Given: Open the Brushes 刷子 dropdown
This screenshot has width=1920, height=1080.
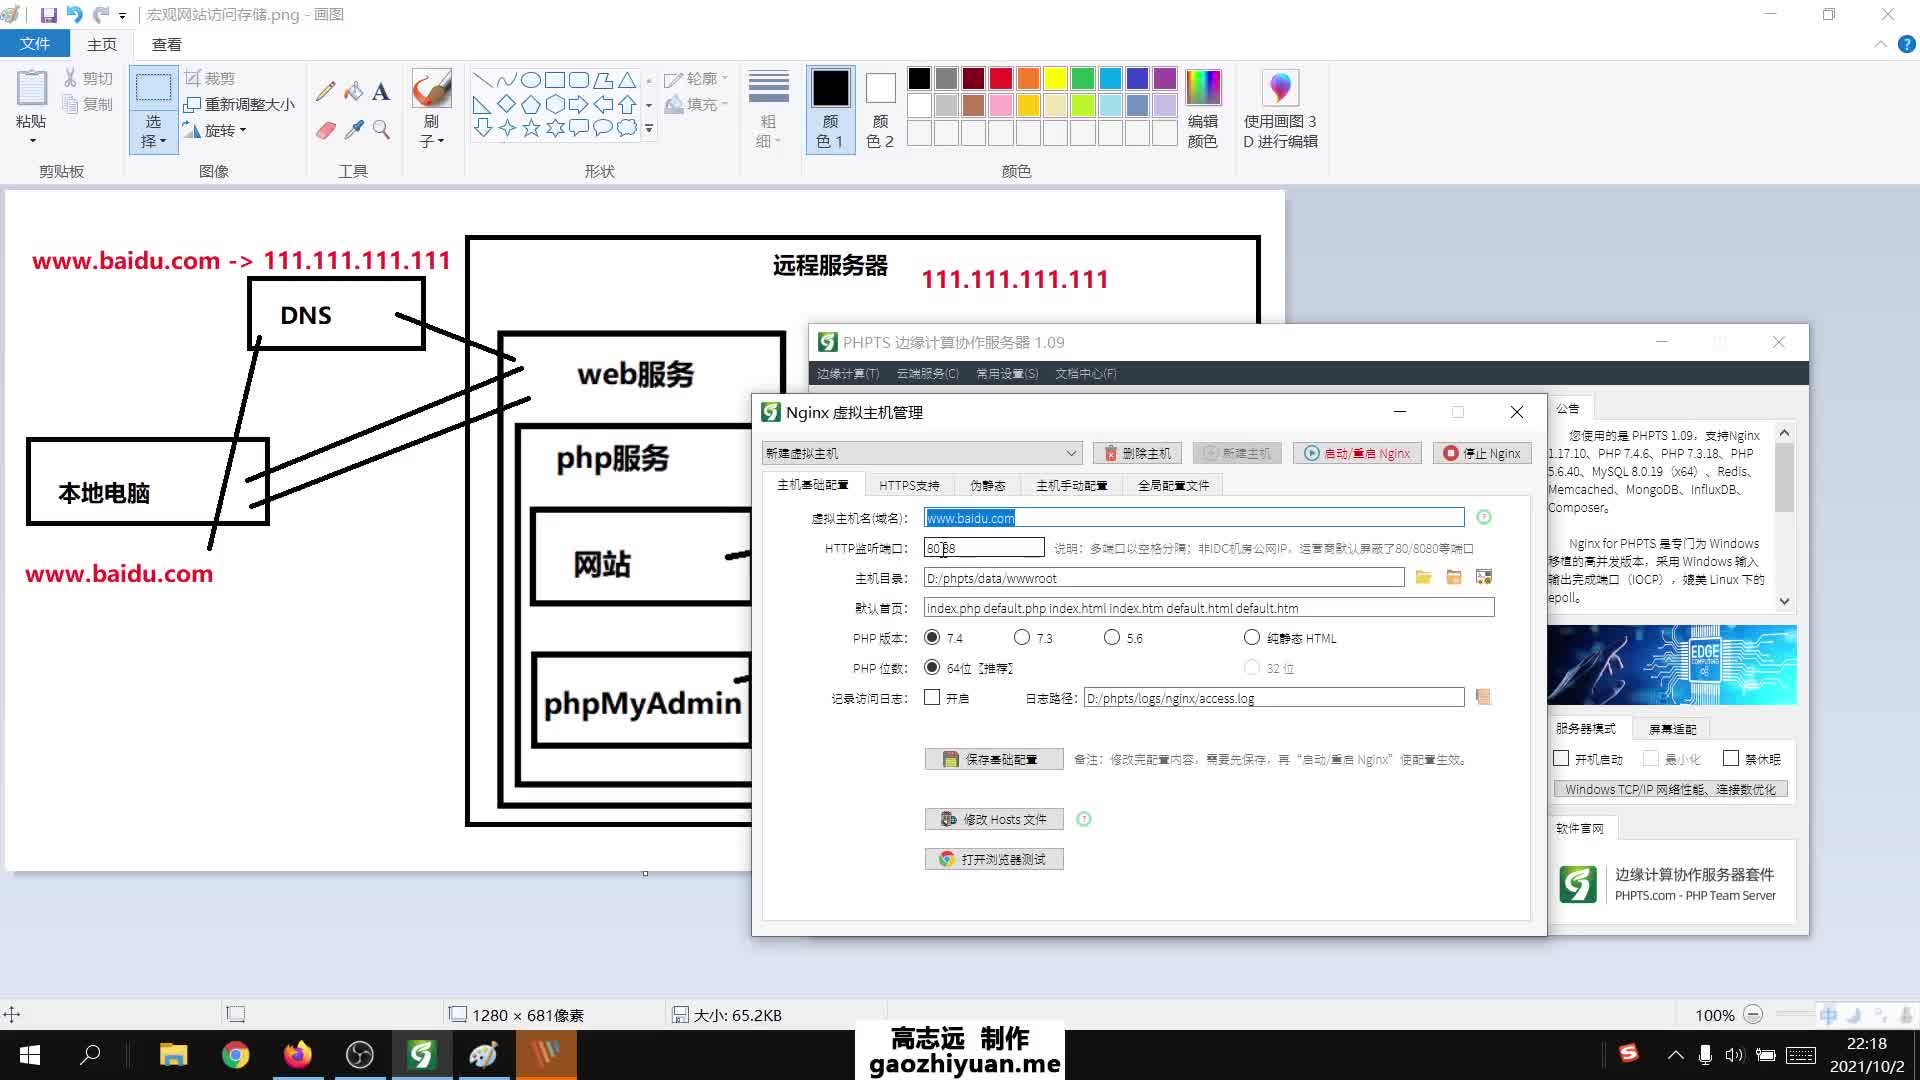Looking at the screenshot, I should click(431, 132).
